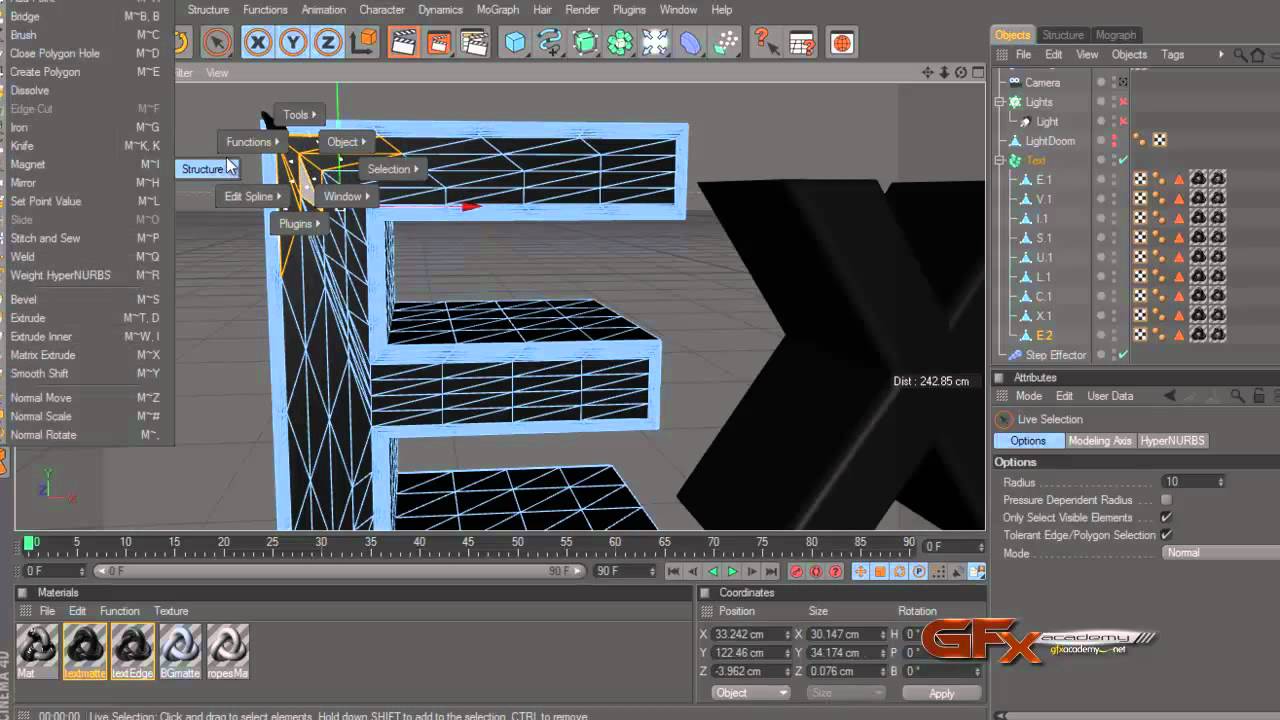This screenshot has width=1280, height=720.
Task: Open the Object coordinate mode dropdown
Action: click(751, 693)
